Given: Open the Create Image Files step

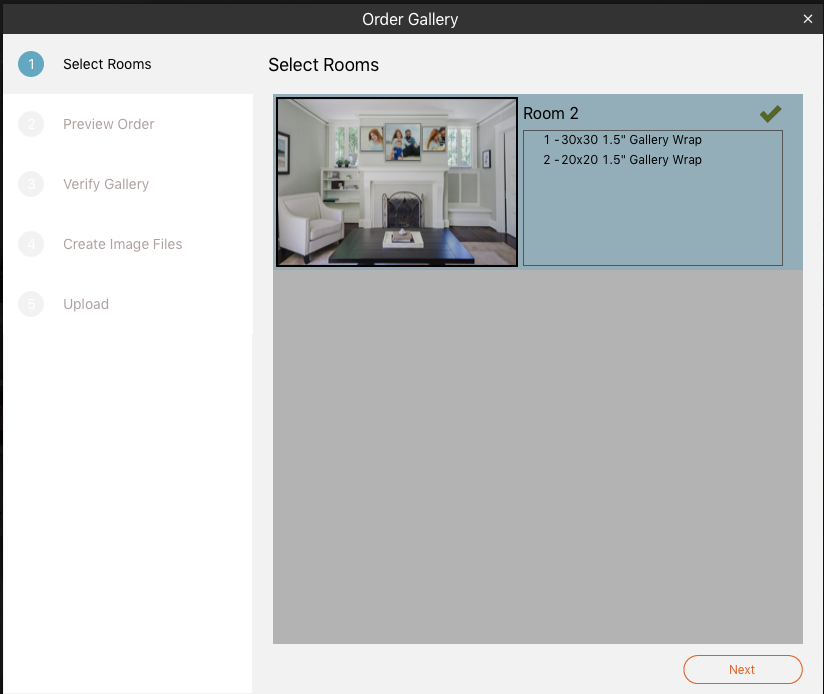Looking at the screenshot, I should pyautogui.click(x=122, y=244).
